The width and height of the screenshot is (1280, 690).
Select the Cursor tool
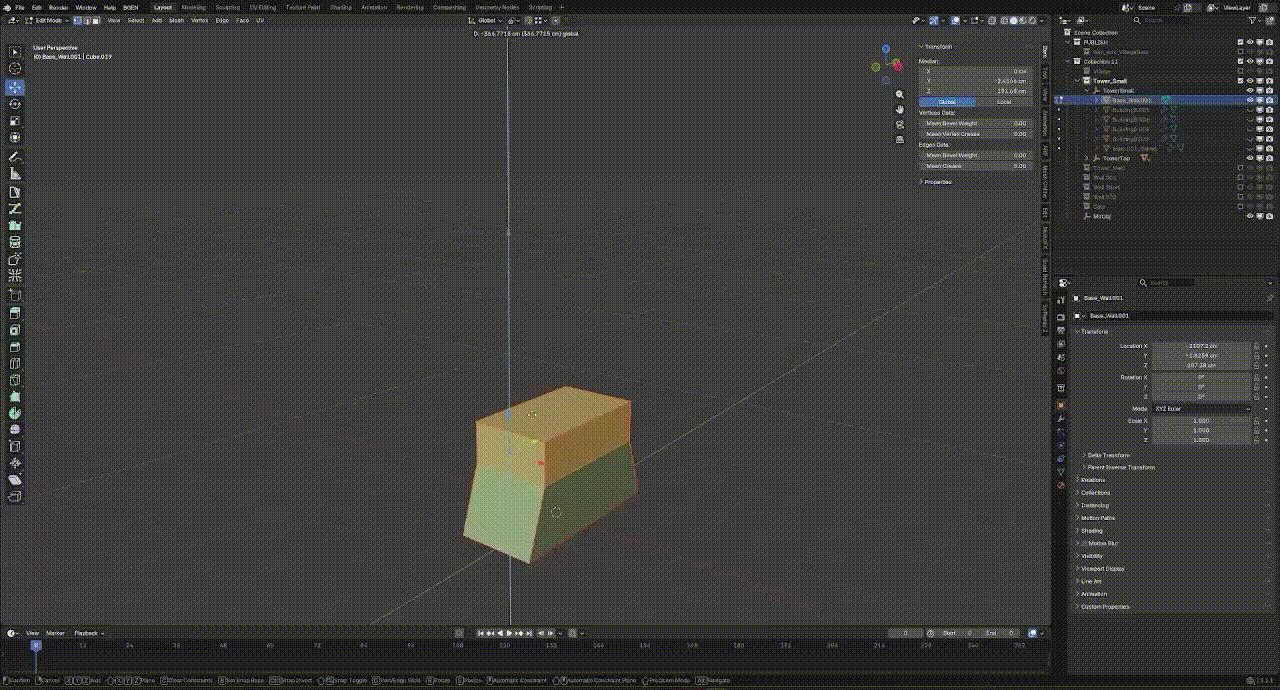click(x=15, y=69)
